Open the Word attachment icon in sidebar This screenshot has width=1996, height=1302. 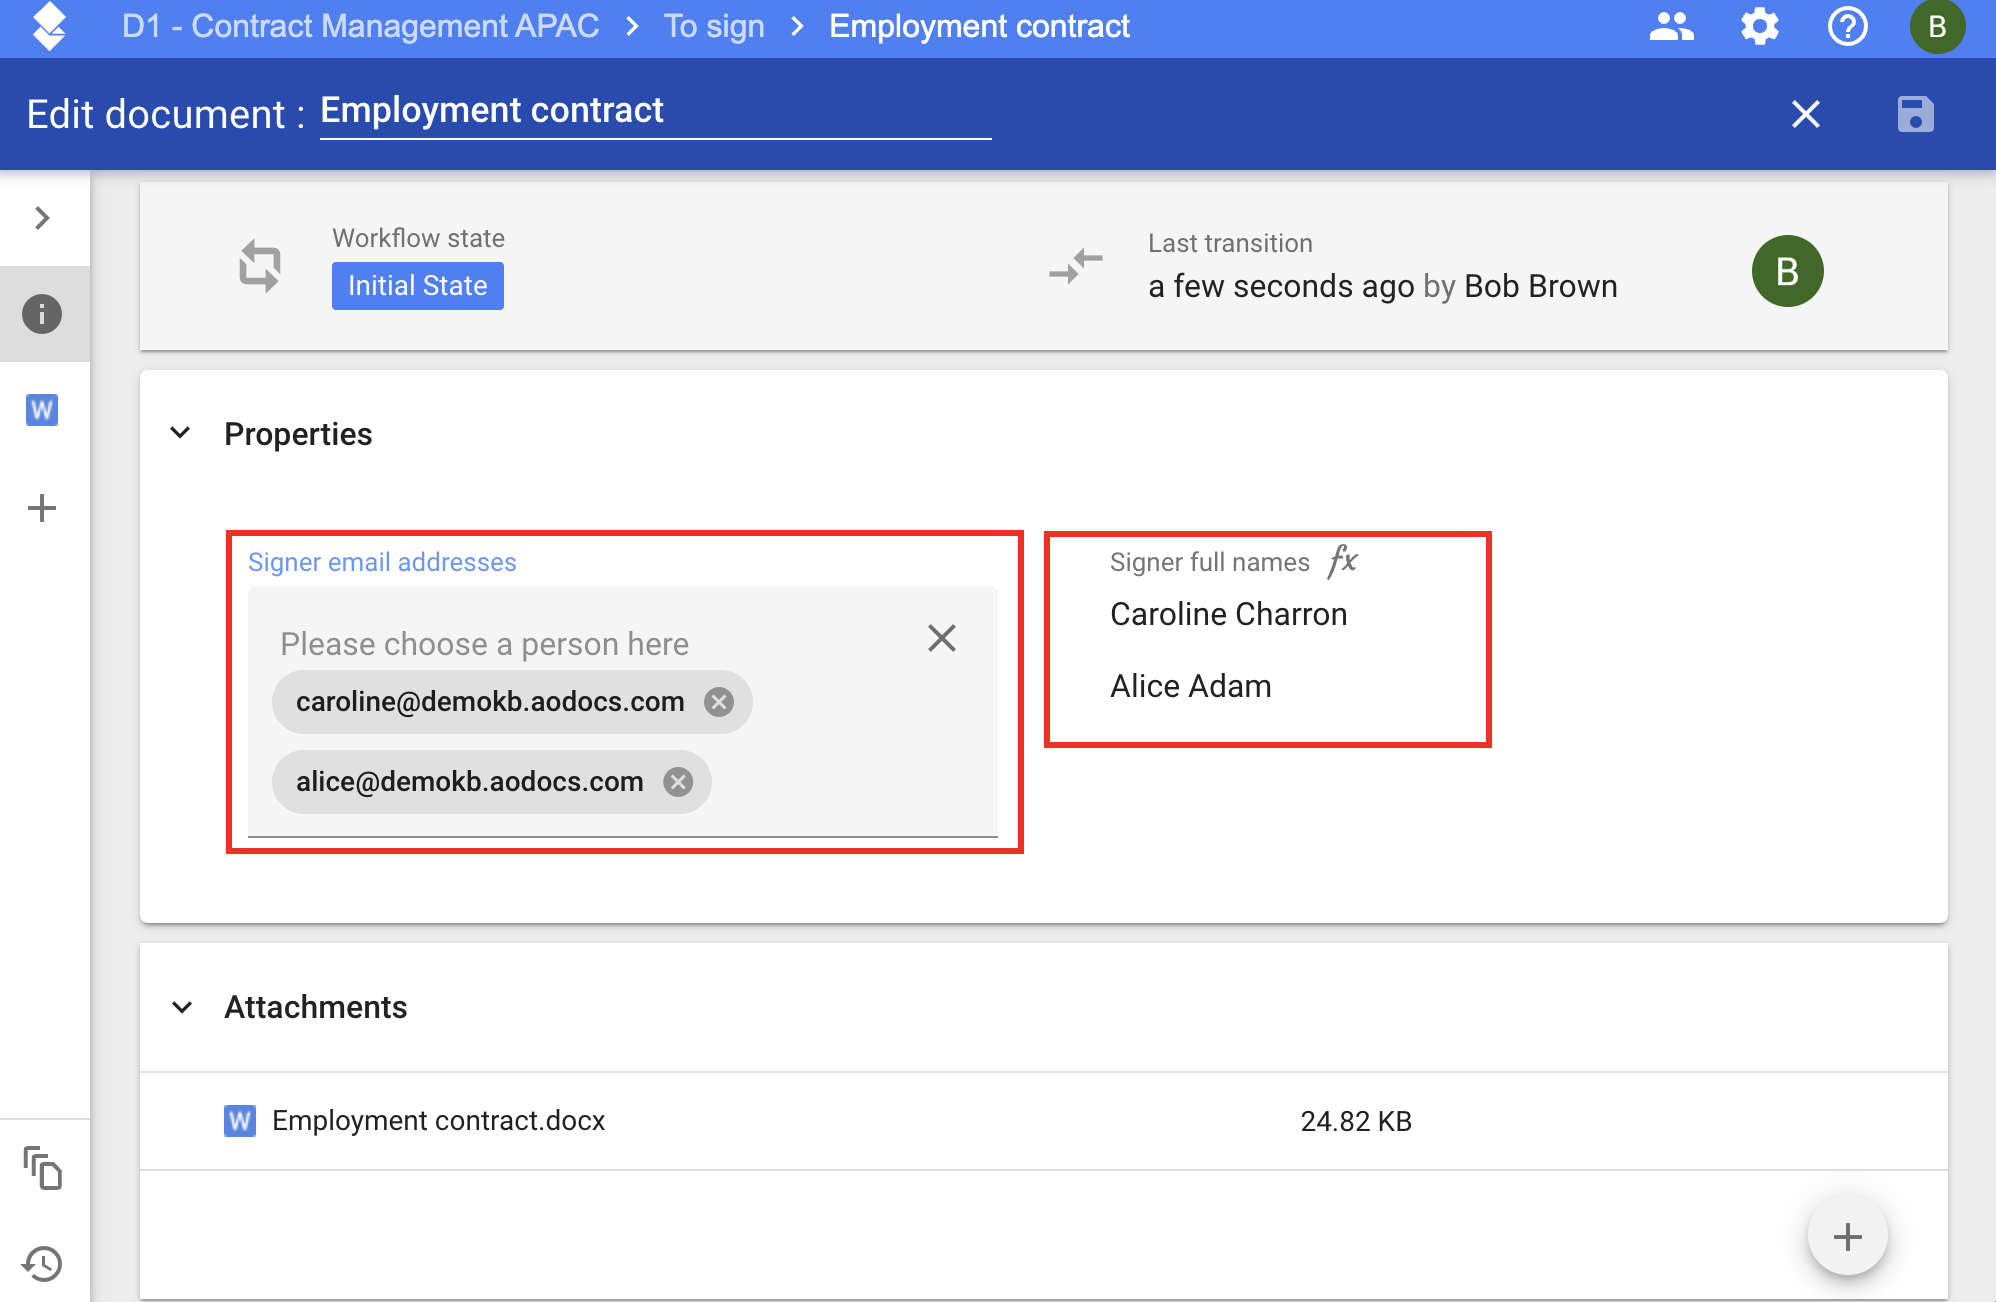pos(42,410)
